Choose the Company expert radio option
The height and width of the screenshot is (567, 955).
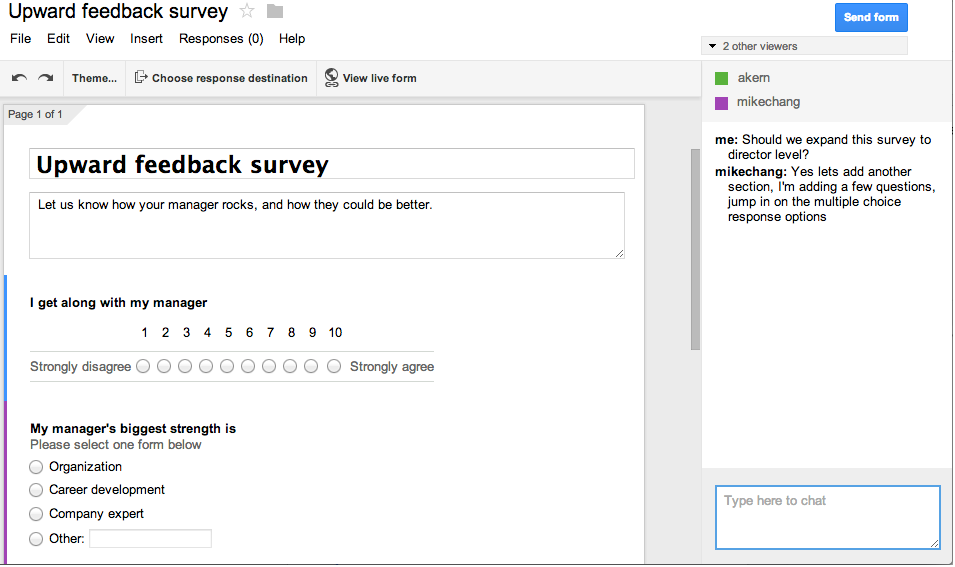(37, 514)
